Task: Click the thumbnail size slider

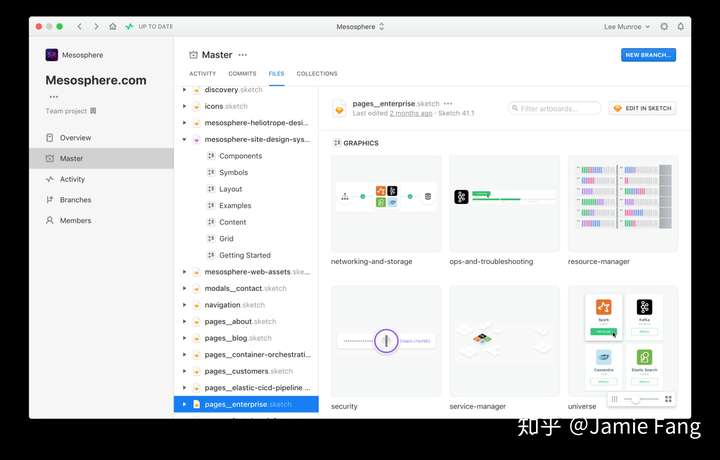Action: click(x=641, y=399)
